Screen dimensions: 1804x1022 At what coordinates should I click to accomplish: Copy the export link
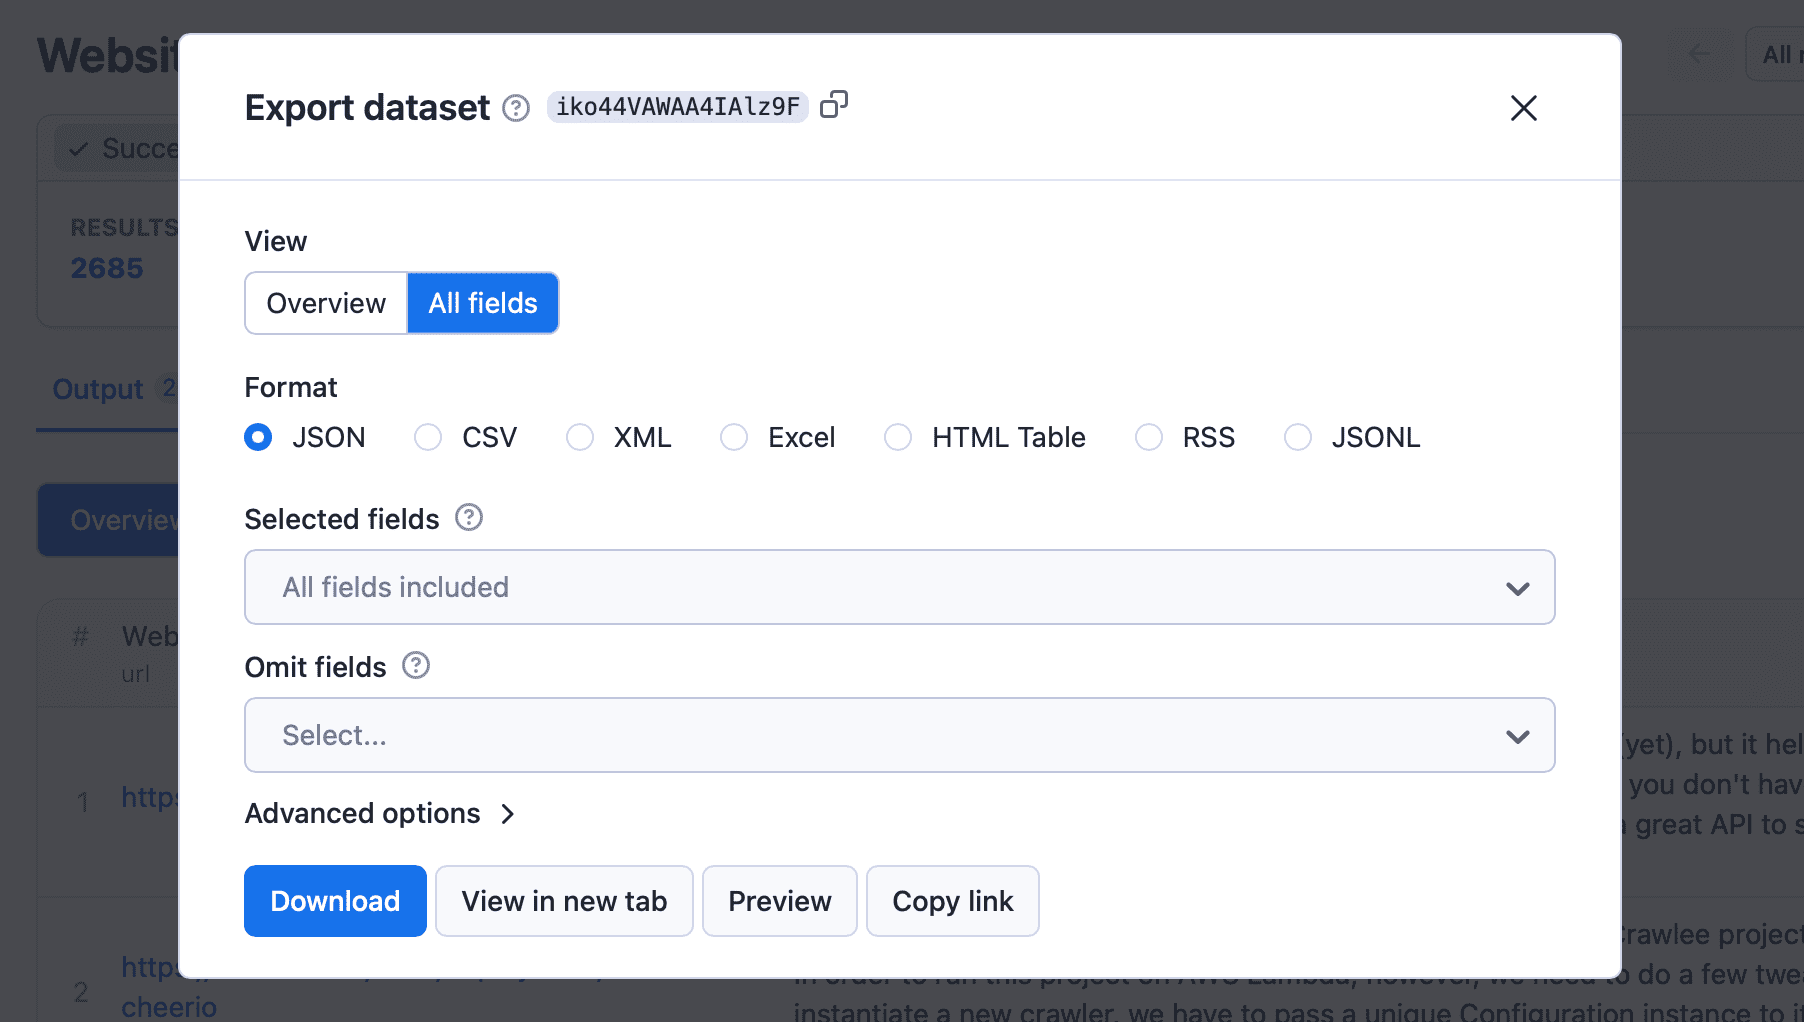(952, 901)
